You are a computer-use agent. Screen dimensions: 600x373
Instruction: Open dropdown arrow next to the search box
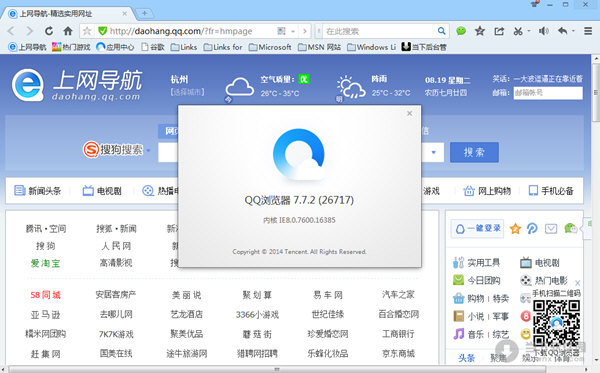coord(434,152)
